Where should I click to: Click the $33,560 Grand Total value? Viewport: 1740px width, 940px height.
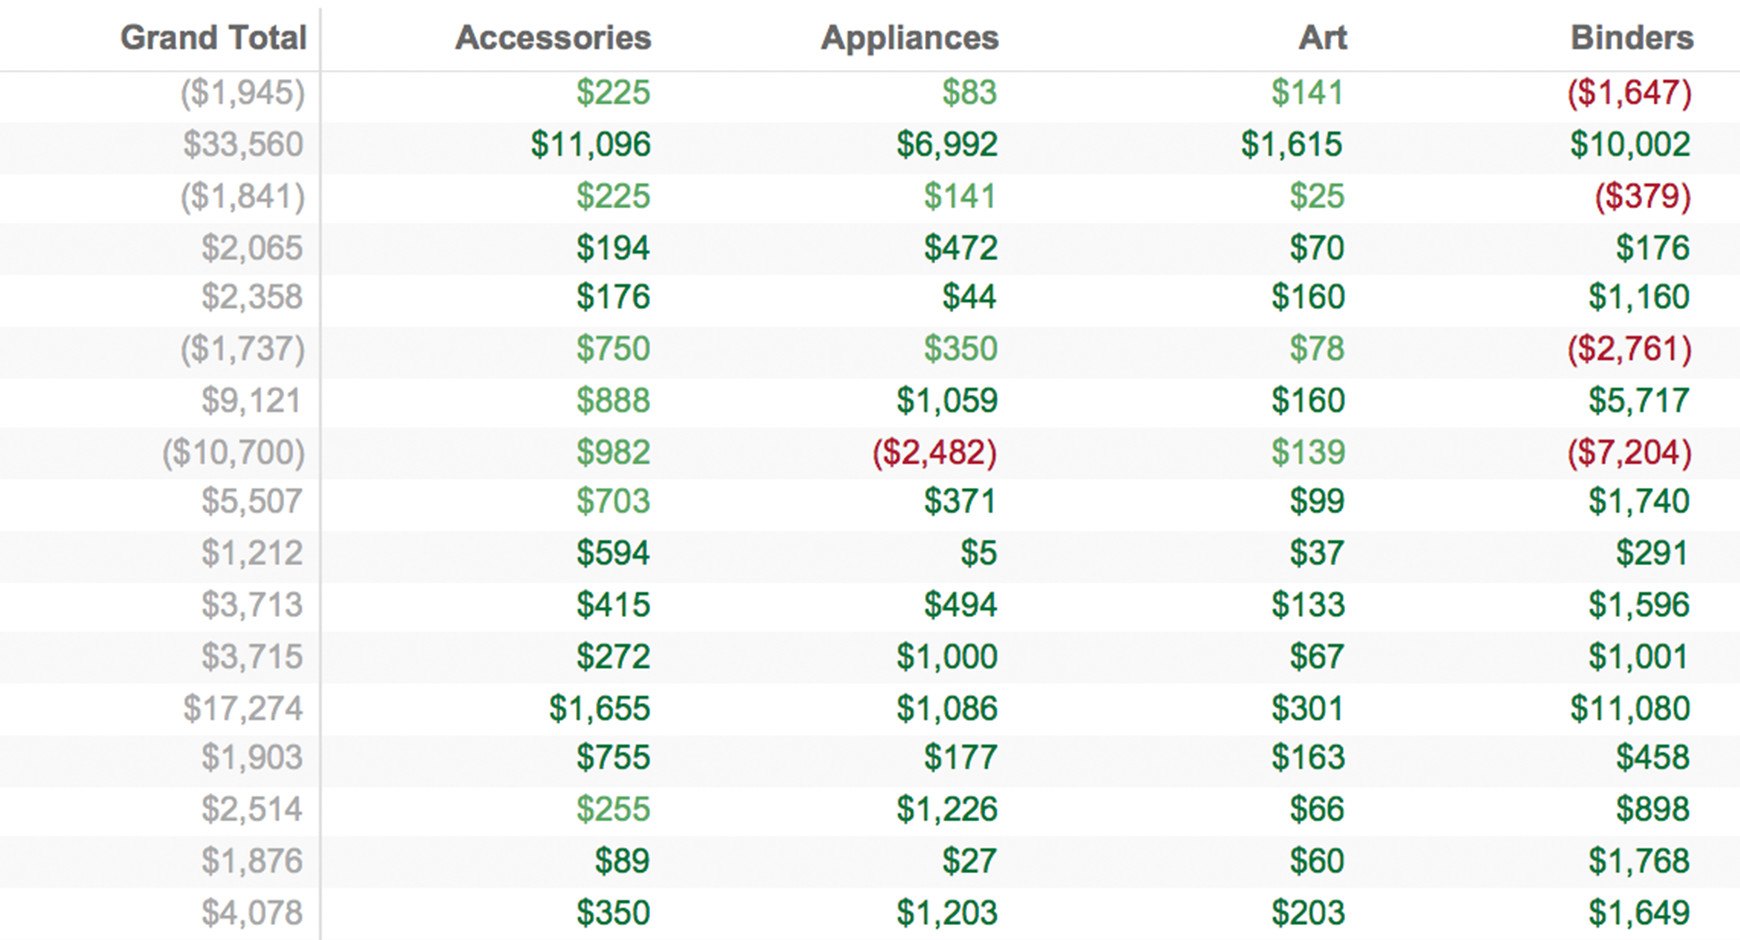pyautogui.click(x=242, y=145)
